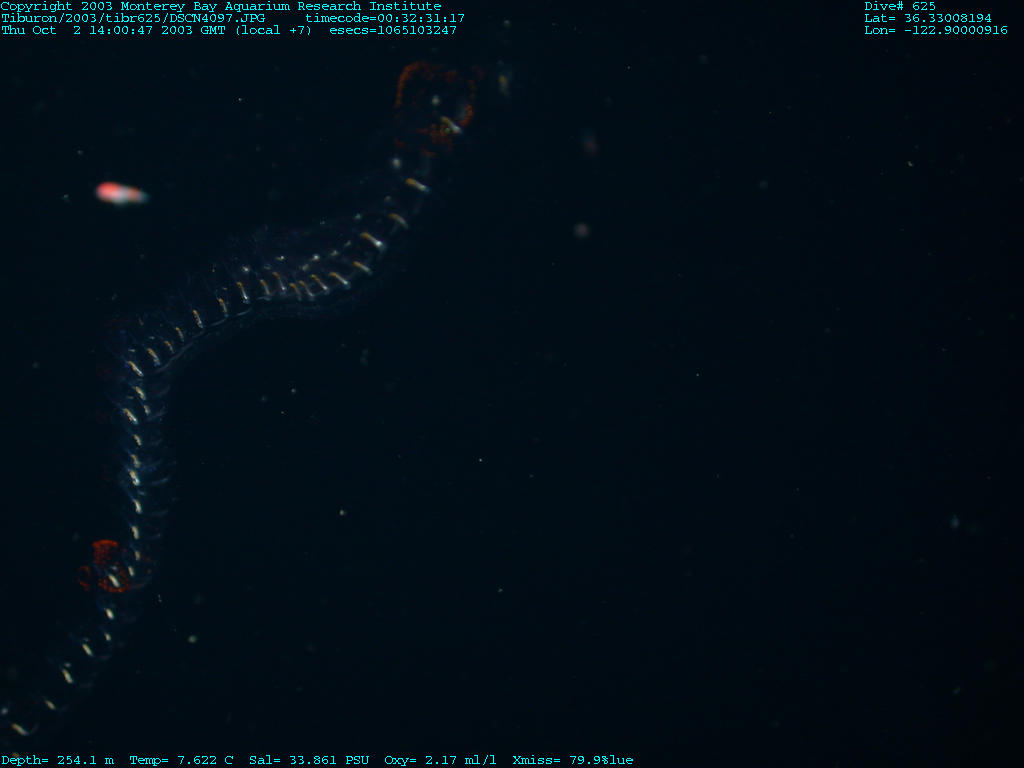Click the timecode=00:32:31:17 readout
This screenshot has height=768, width=1024.
(385, 18)
